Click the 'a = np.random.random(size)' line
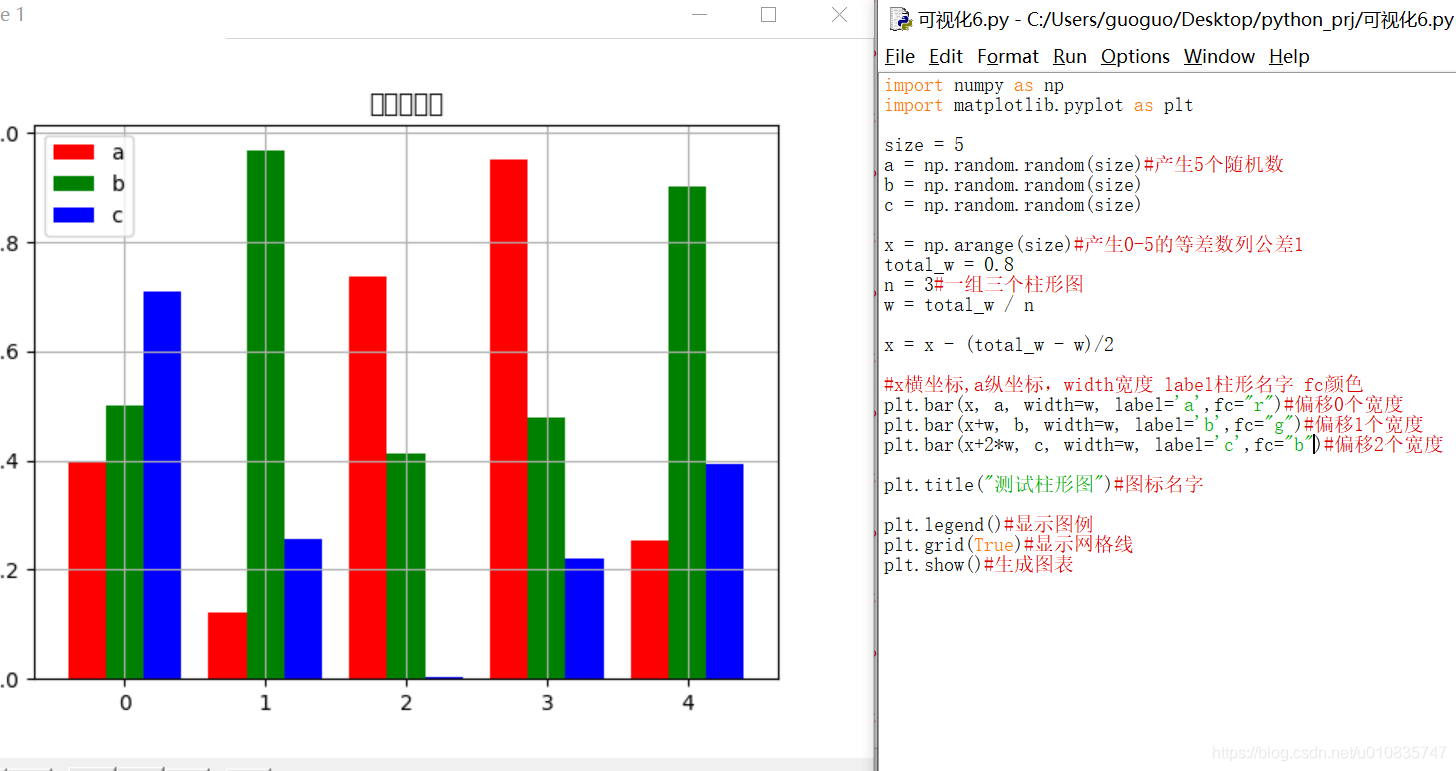 click(x=1084, y=165)
